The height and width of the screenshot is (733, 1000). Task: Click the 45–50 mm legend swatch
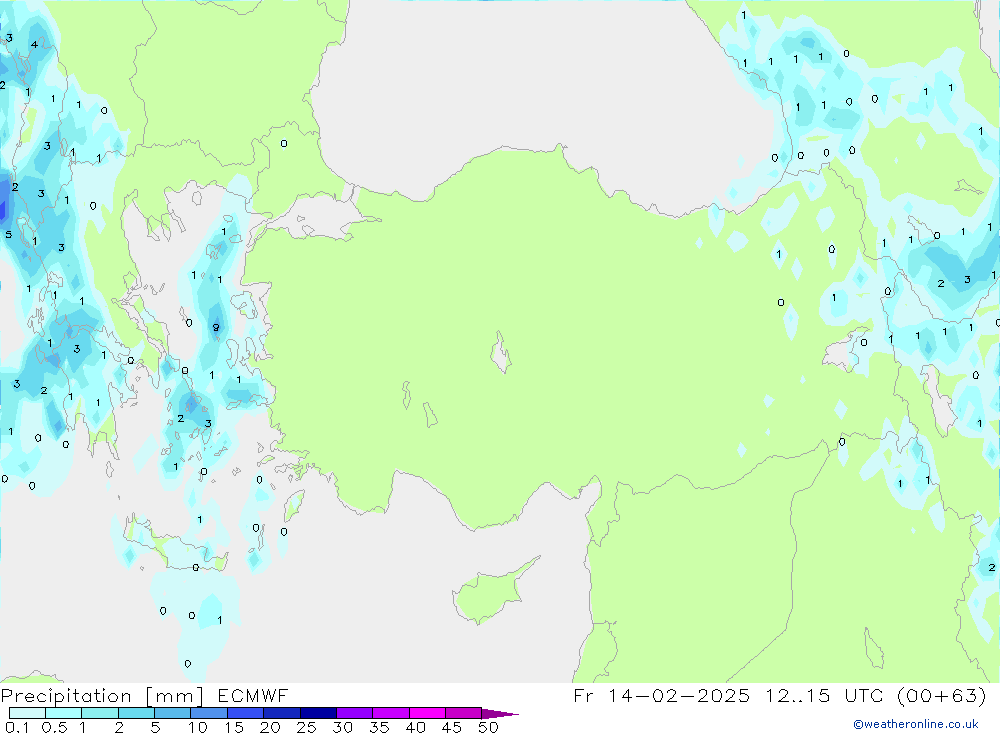(x=463, y=713)
